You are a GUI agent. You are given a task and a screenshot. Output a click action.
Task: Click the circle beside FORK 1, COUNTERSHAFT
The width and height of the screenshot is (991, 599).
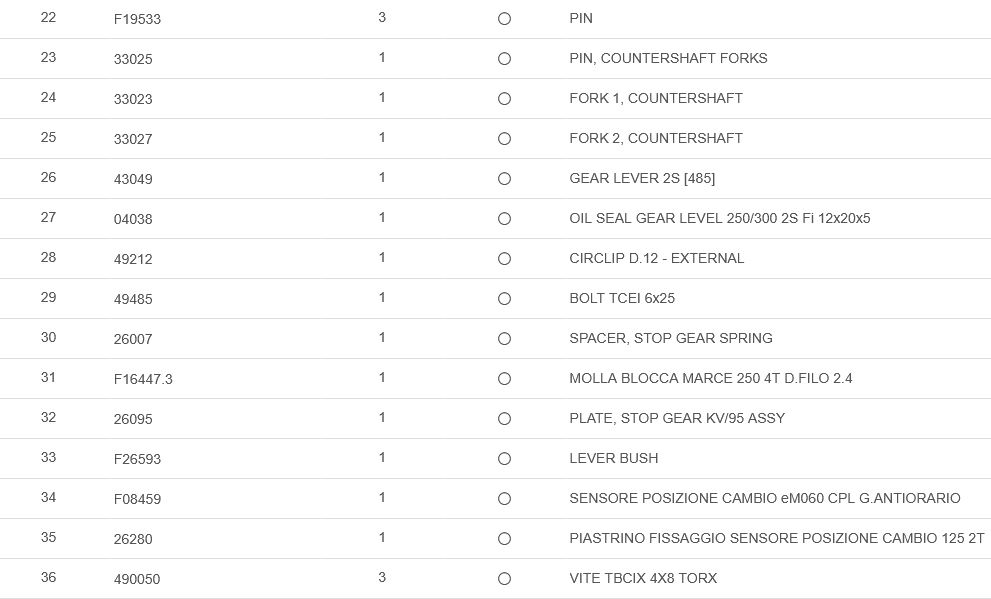click(504, 99)
